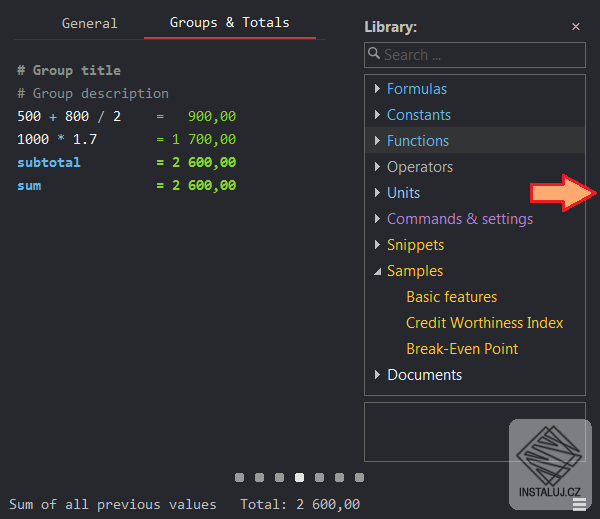
Task: Switch to the General tab
Action: pos(89,23)
